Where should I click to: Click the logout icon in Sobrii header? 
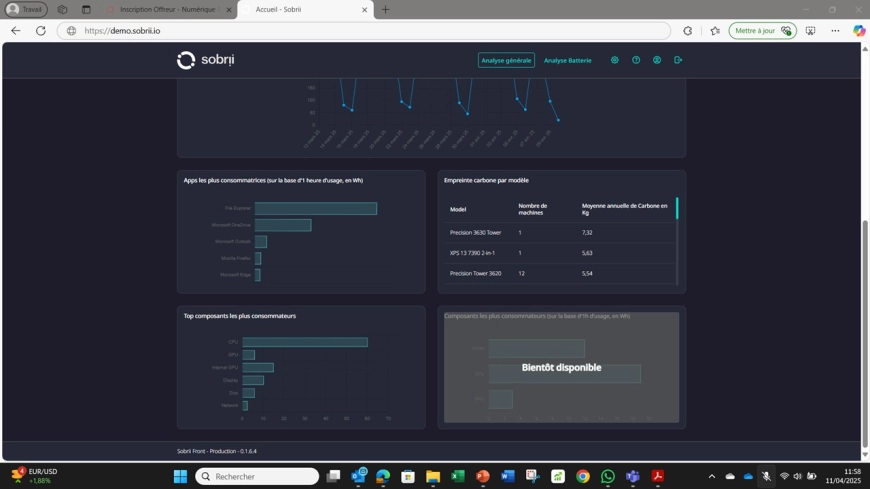[x=678, y=60]
